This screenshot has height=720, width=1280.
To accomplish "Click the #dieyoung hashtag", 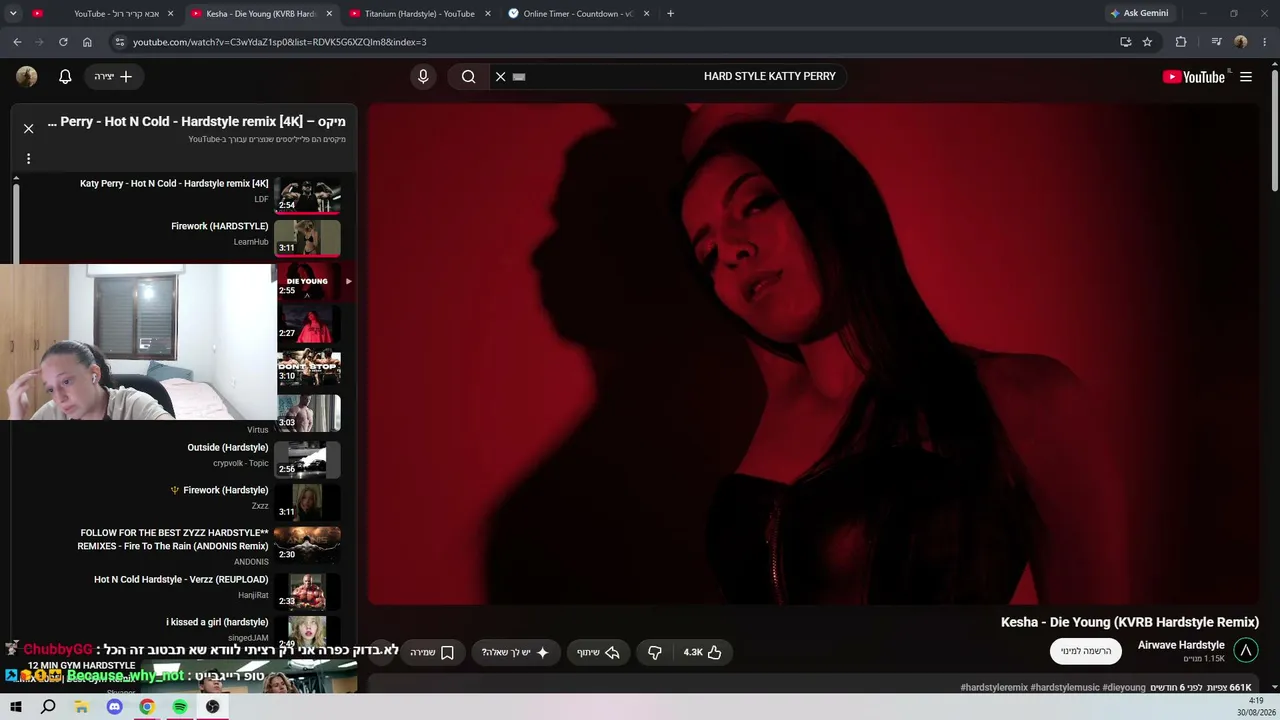I will pyautogui.click(x=1124, y=688).
